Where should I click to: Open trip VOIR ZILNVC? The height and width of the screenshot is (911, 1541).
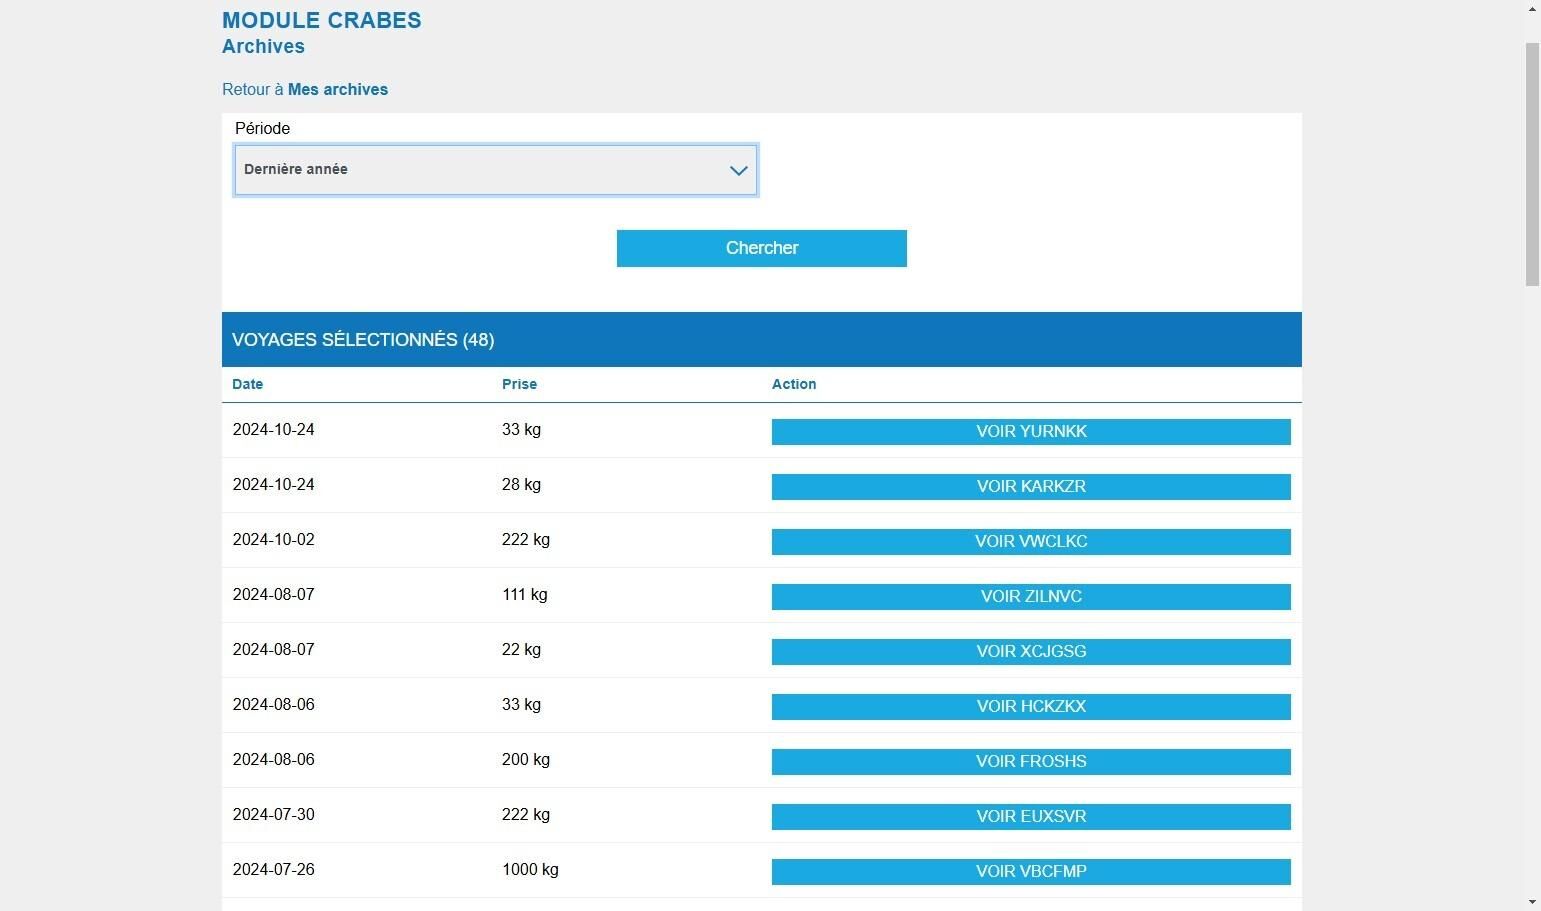[x=1031, y=597]
